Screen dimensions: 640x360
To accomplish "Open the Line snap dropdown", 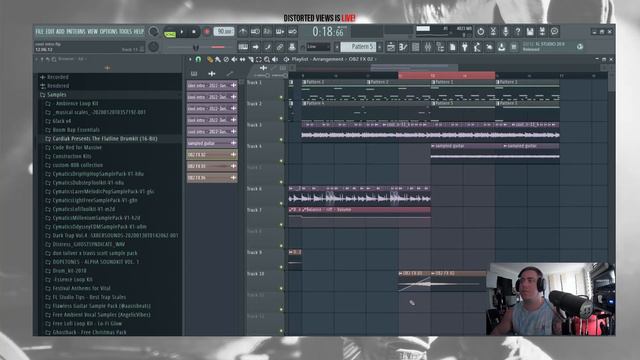I will click(318, 47).
